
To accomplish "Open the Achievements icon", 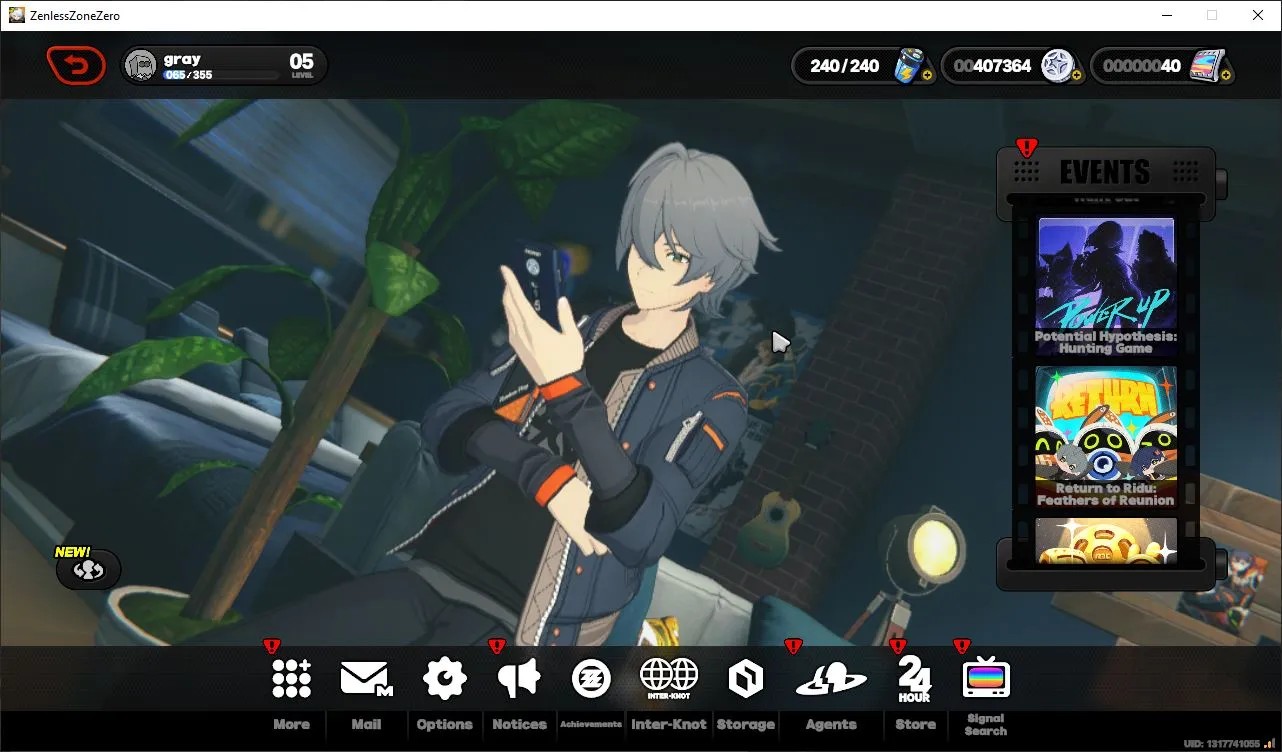I will click(x=591, y=679).
